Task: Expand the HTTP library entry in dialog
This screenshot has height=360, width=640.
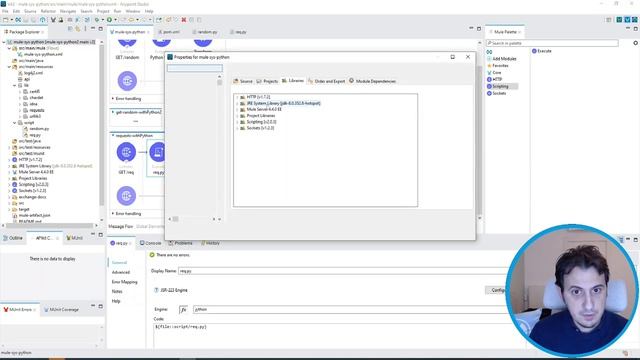Action: click(x=237, y=97)
